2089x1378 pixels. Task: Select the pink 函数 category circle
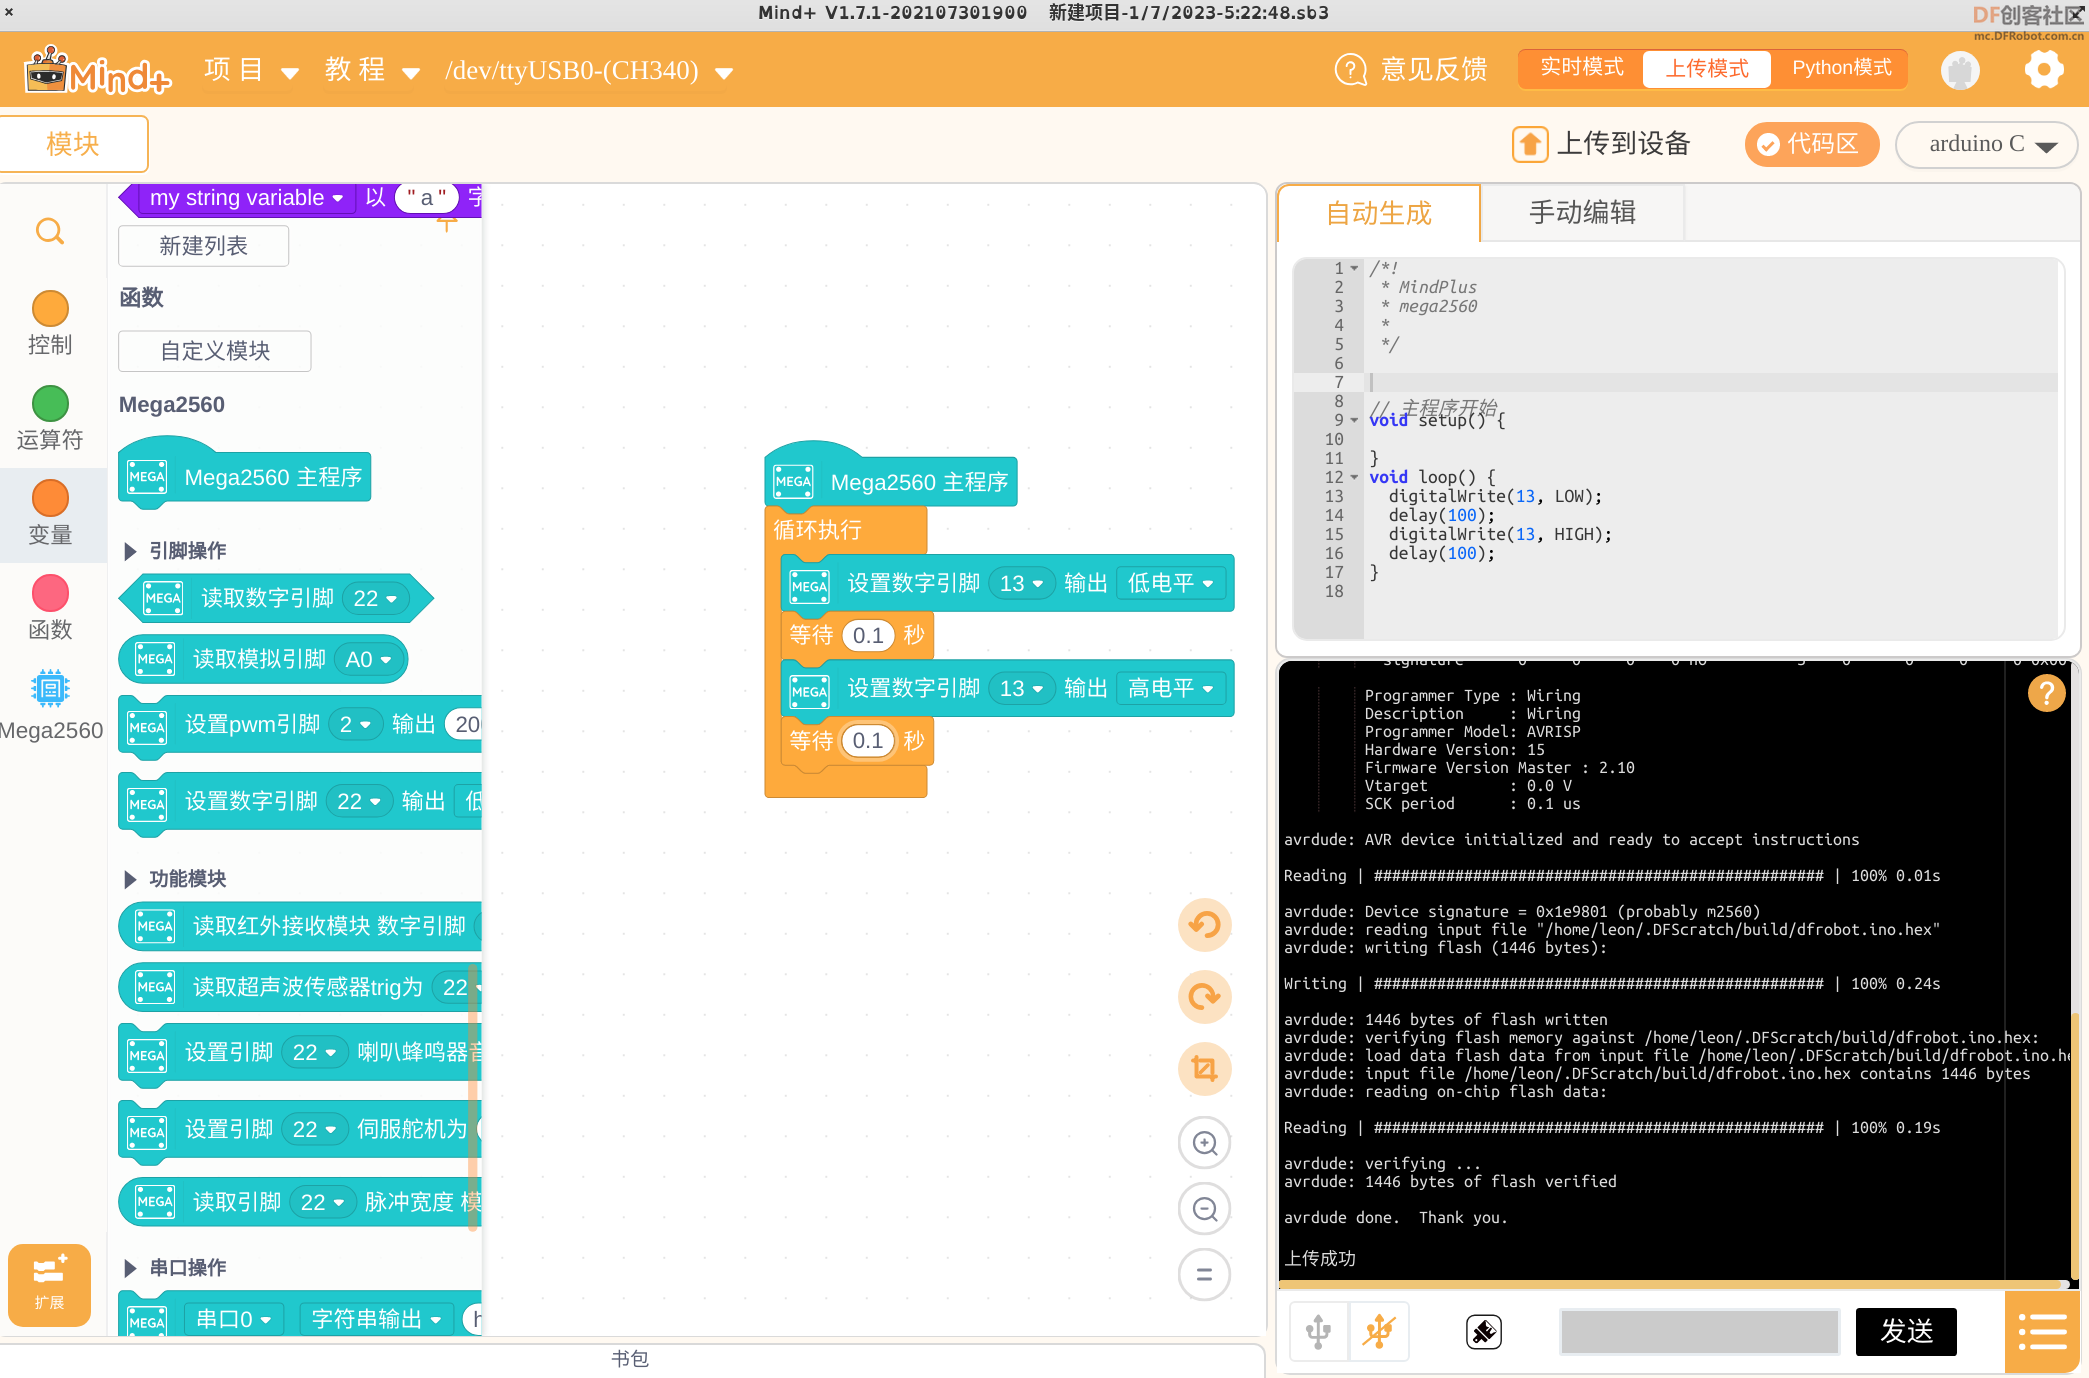tap(50, 593)
